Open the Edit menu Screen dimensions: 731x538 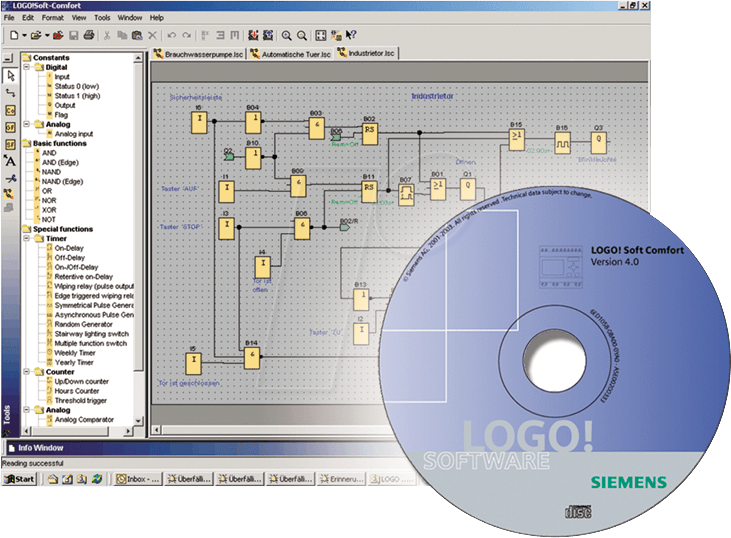(x=28, y=18)
